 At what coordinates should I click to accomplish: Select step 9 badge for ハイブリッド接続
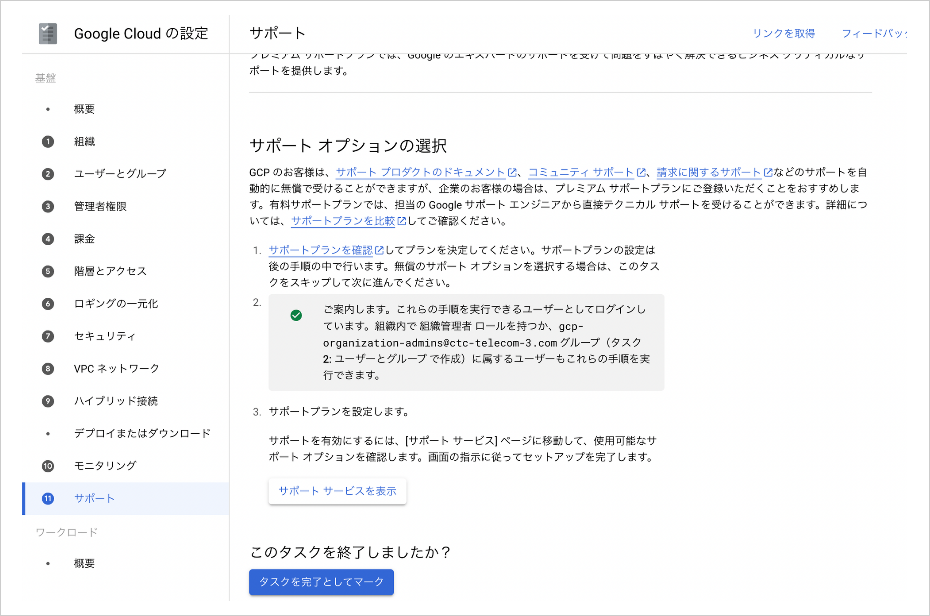tap(48, 401)
